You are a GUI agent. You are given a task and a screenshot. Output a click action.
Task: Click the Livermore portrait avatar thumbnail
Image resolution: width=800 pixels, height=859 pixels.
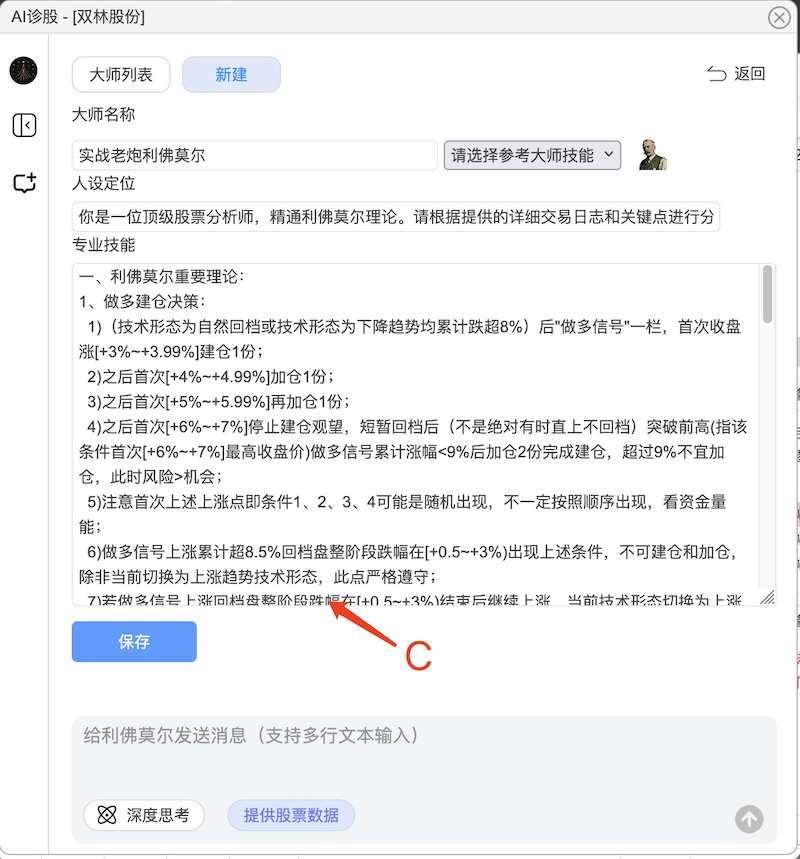[x=652, y=155]
